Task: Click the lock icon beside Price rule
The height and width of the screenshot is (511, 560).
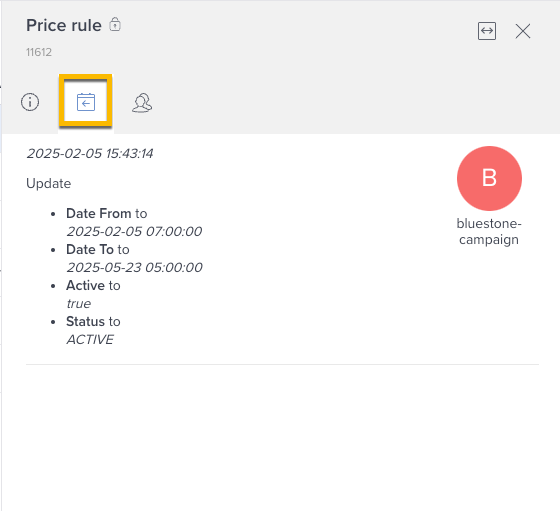Action: coord(115,25)
